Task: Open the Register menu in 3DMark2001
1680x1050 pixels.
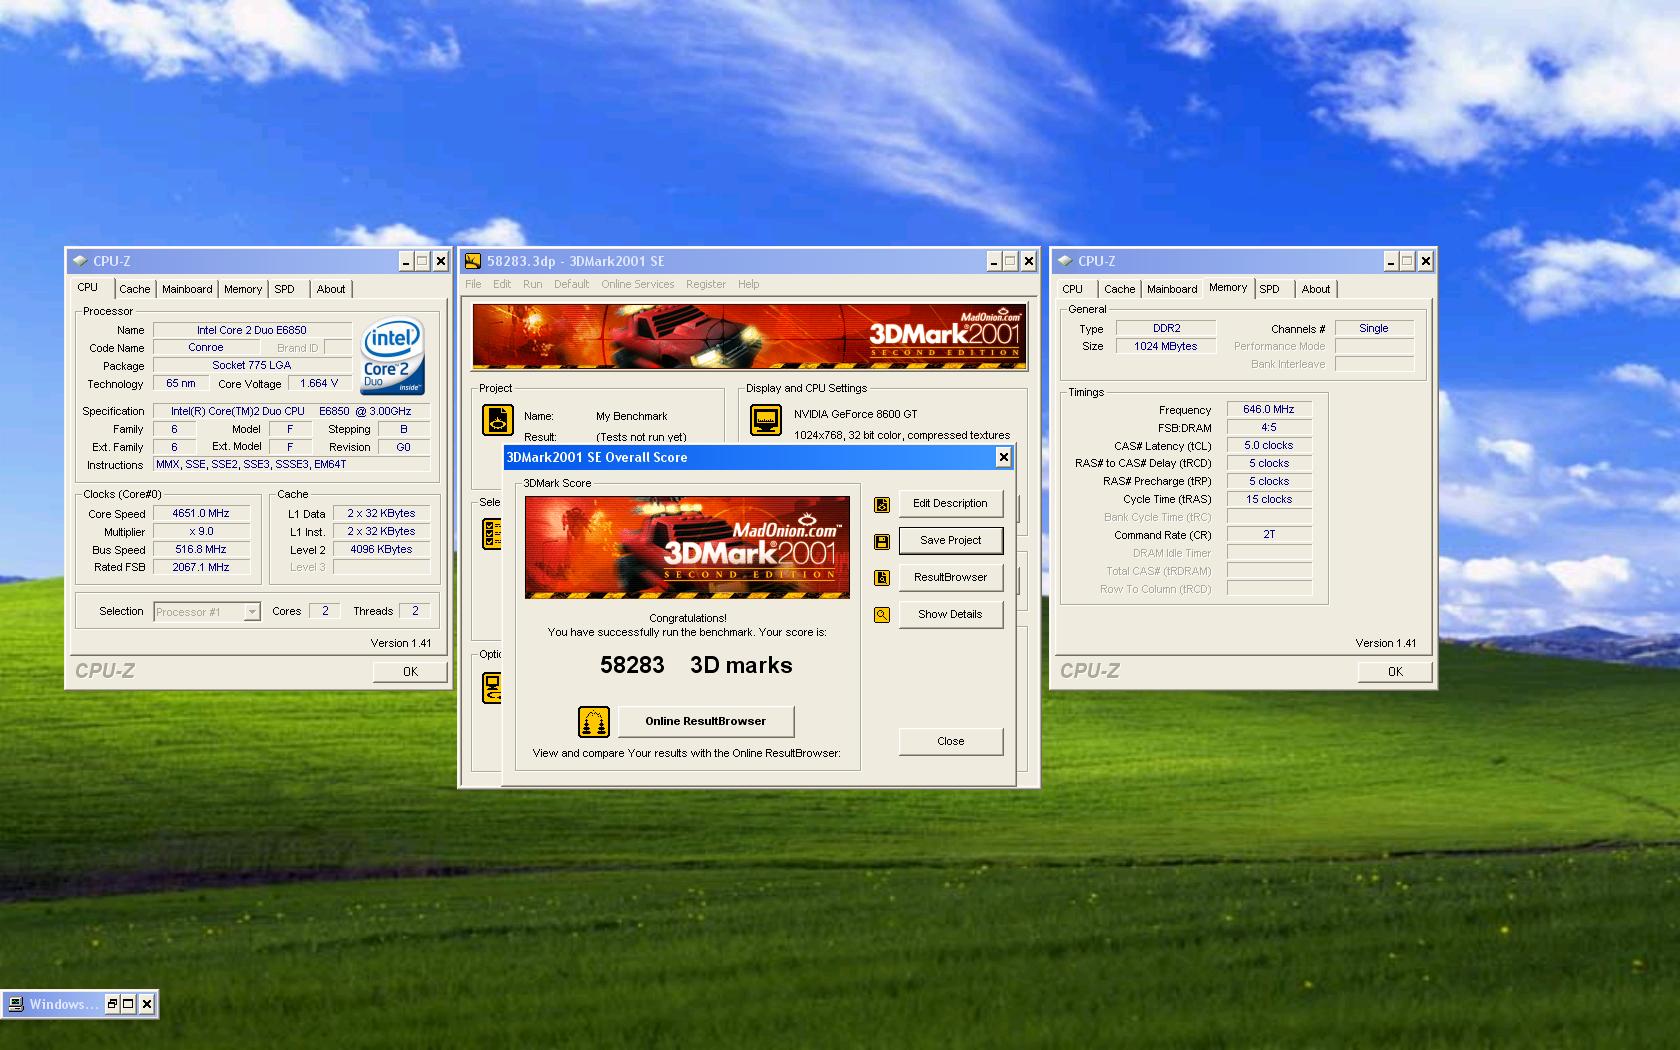Action: point(706,284)
